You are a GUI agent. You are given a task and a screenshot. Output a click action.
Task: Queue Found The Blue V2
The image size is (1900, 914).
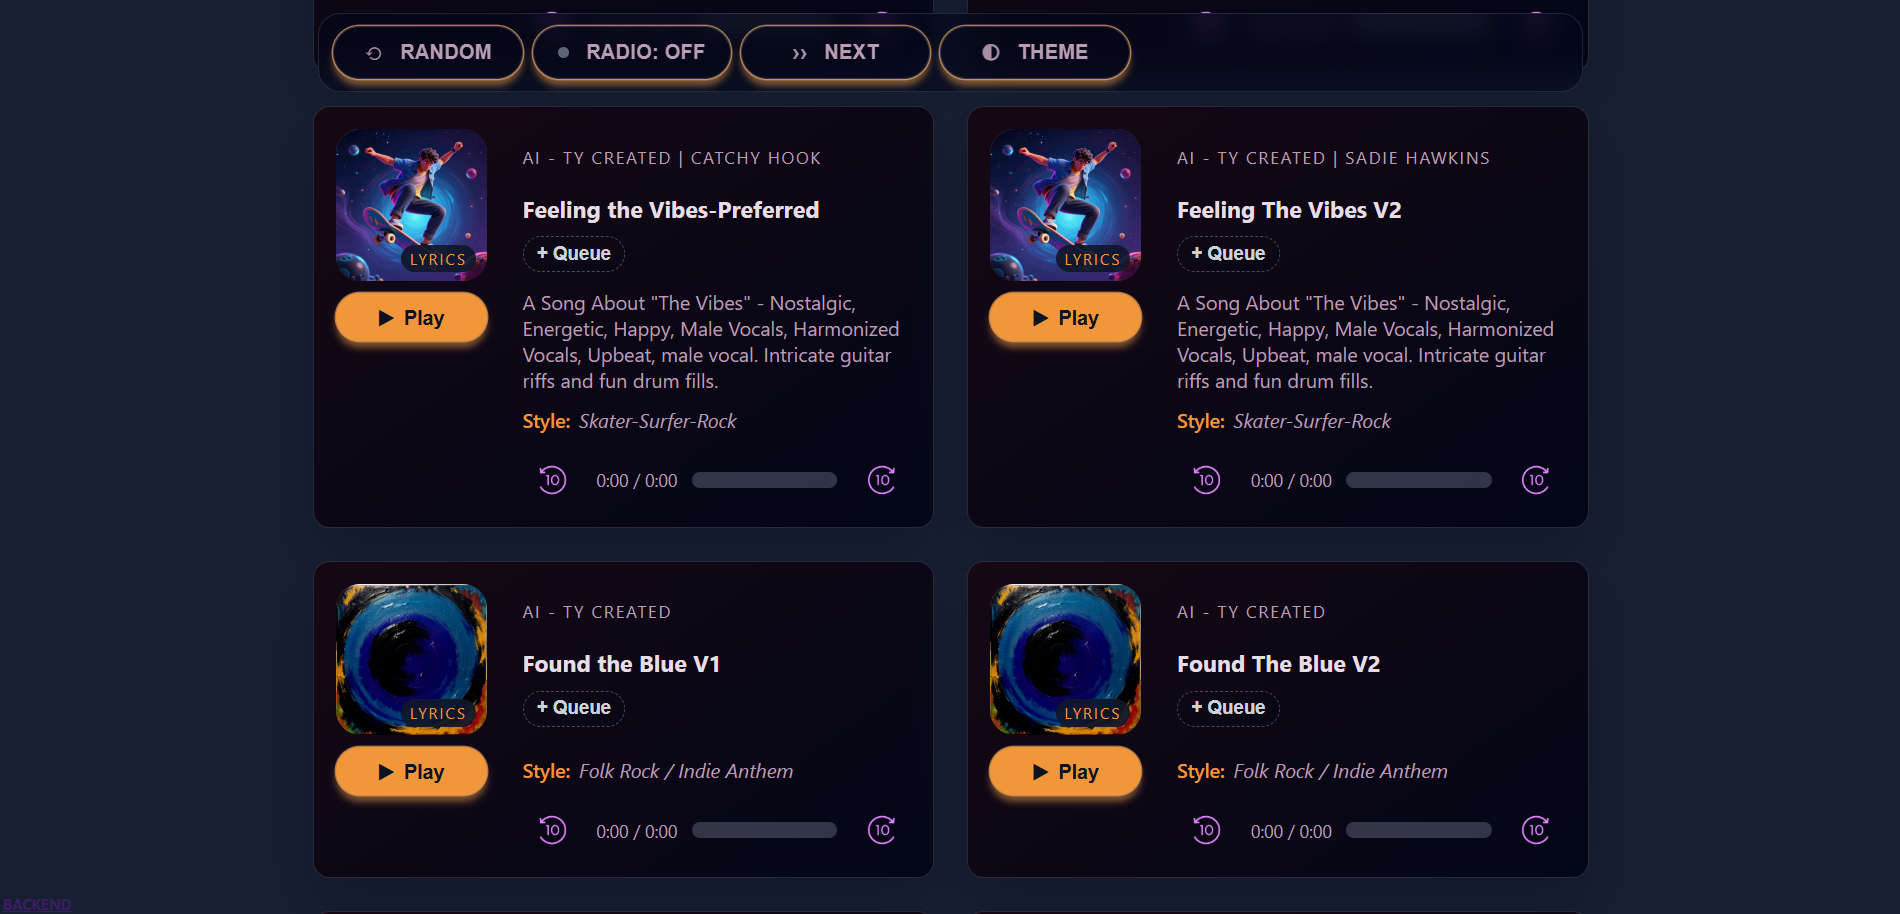(1228, 708)
